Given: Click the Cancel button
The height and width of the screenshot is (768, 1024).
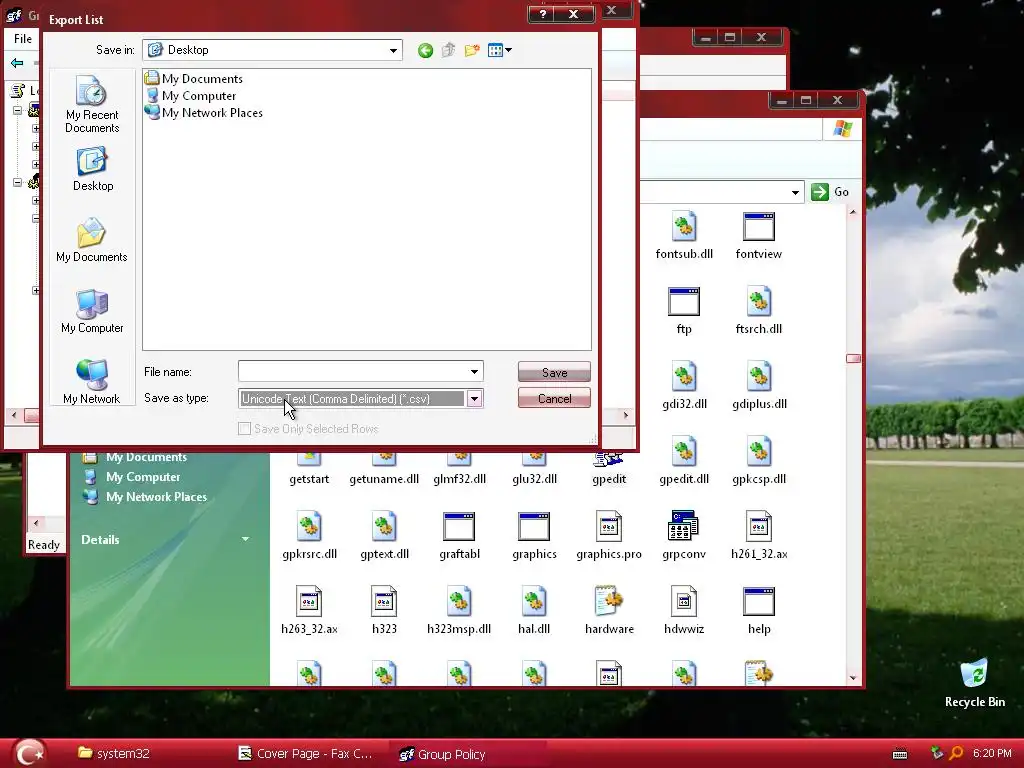Looking at the screenshot, I should (x=554, y=398).
